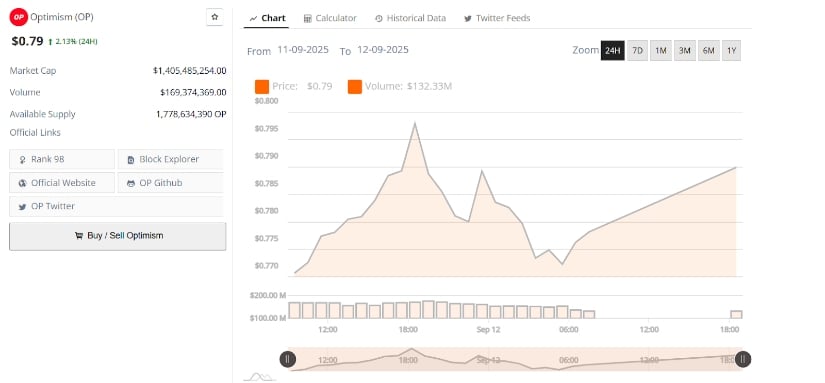Open the OP Twitter link
Screen dimensions: 825x383
(x=116, y=206)
